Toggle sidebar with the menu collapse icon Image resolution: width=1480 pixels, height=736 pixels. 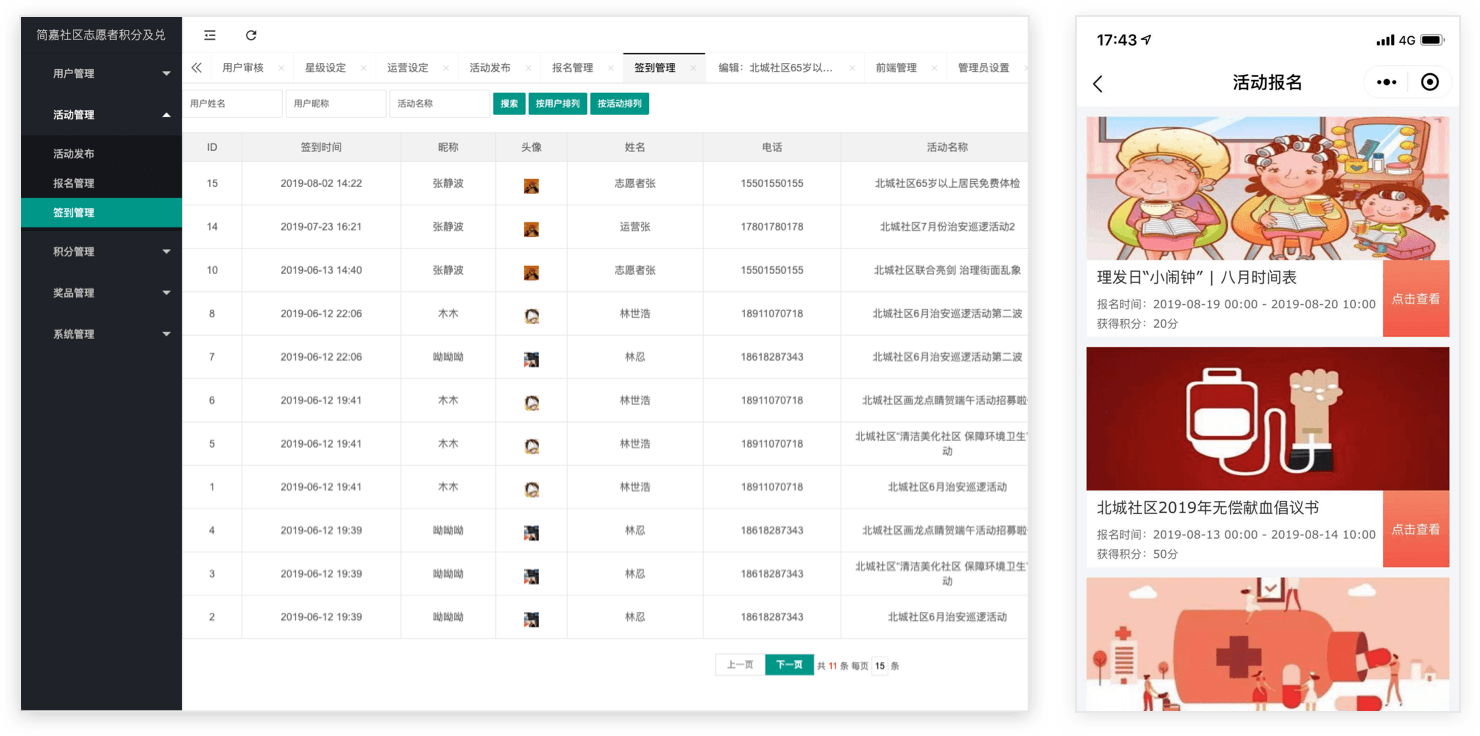point(210,35)
